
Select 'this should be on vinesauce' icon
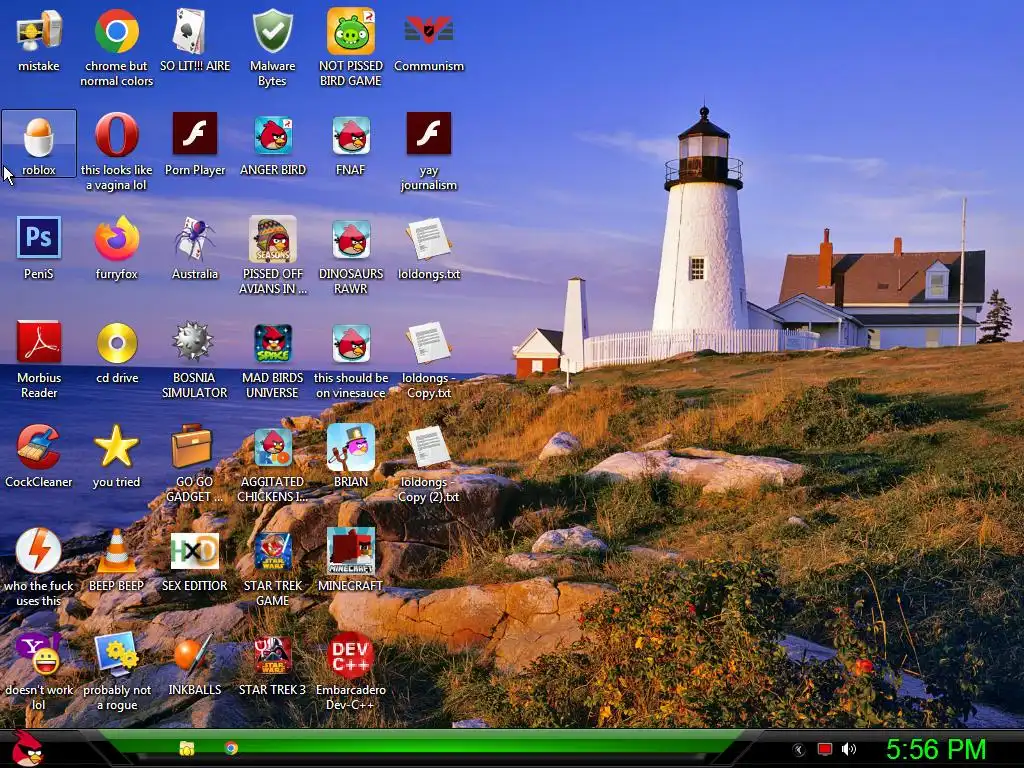click(x=351, y=344)
